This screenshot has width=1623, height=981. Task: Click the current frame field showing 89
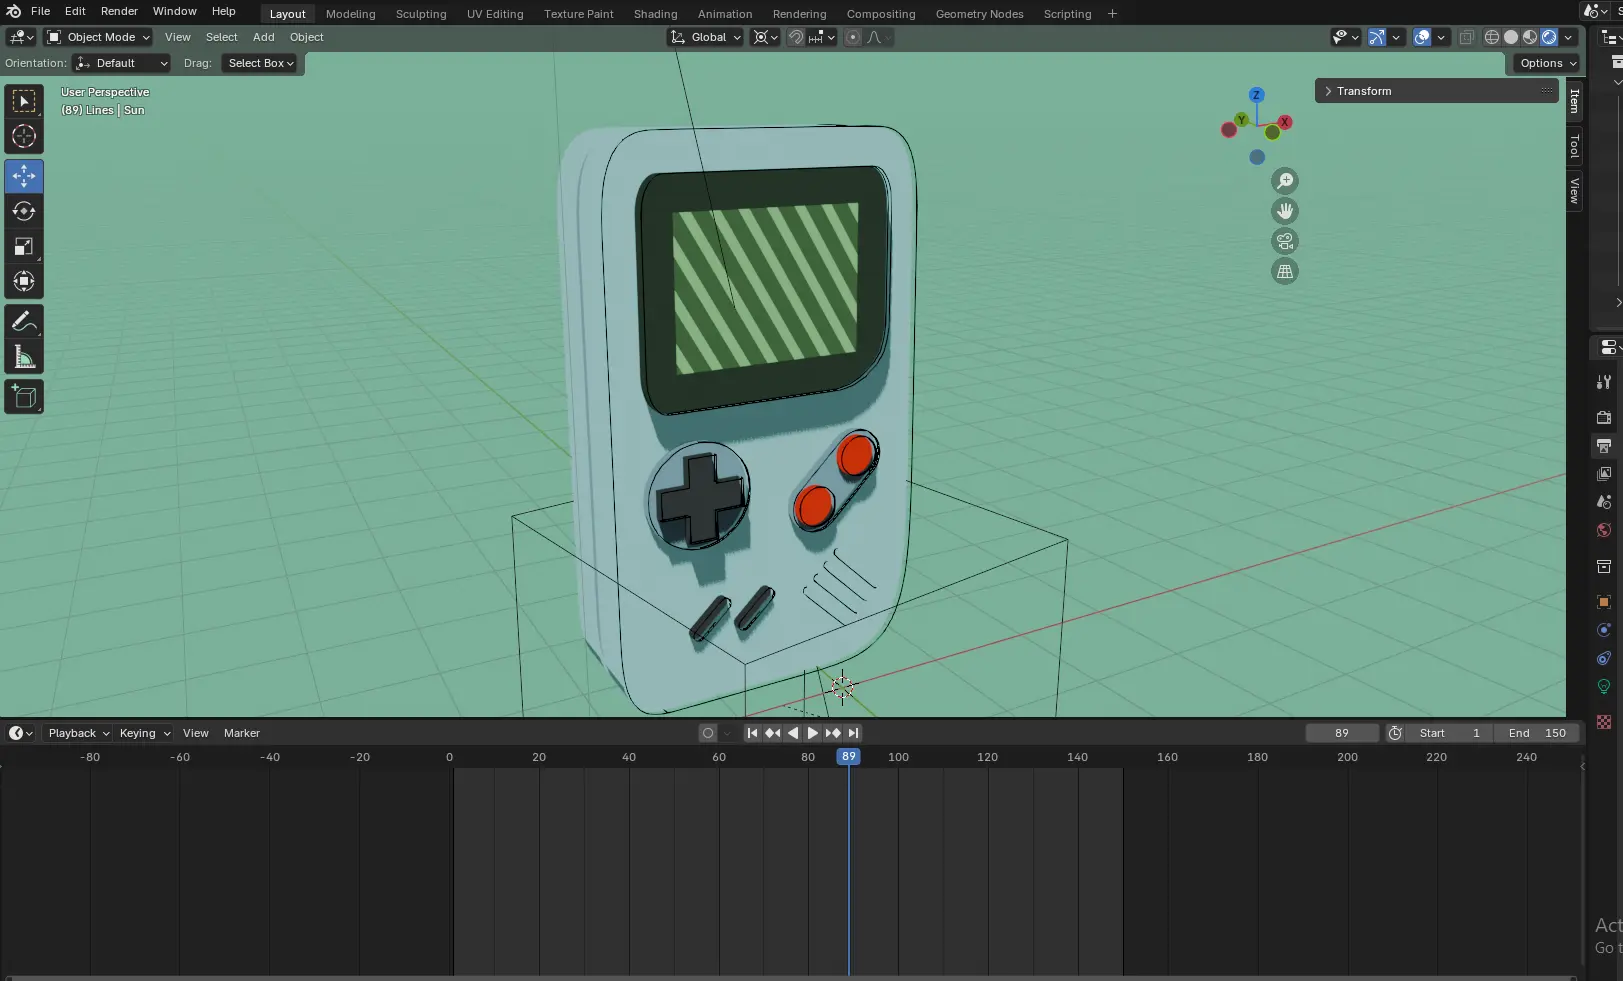[x=1342, y=733]
